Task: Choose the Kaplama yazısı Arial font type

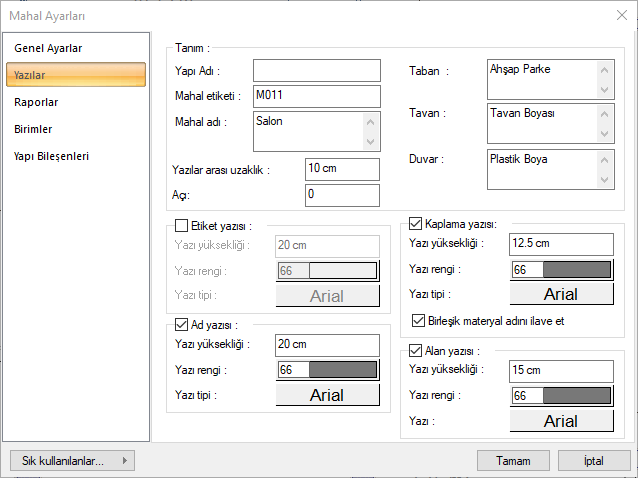Action: pos(560,294)
